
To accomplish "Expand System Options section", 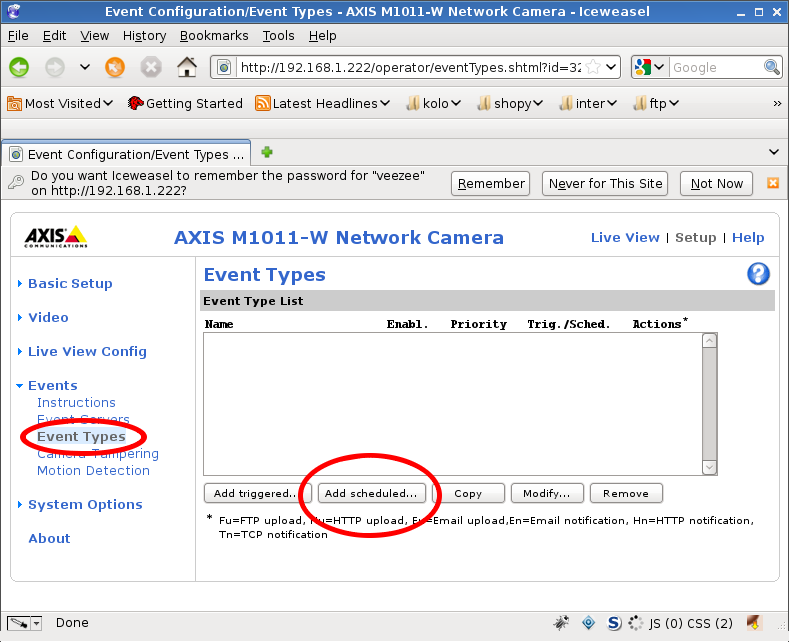I will (x=85, y=504).
